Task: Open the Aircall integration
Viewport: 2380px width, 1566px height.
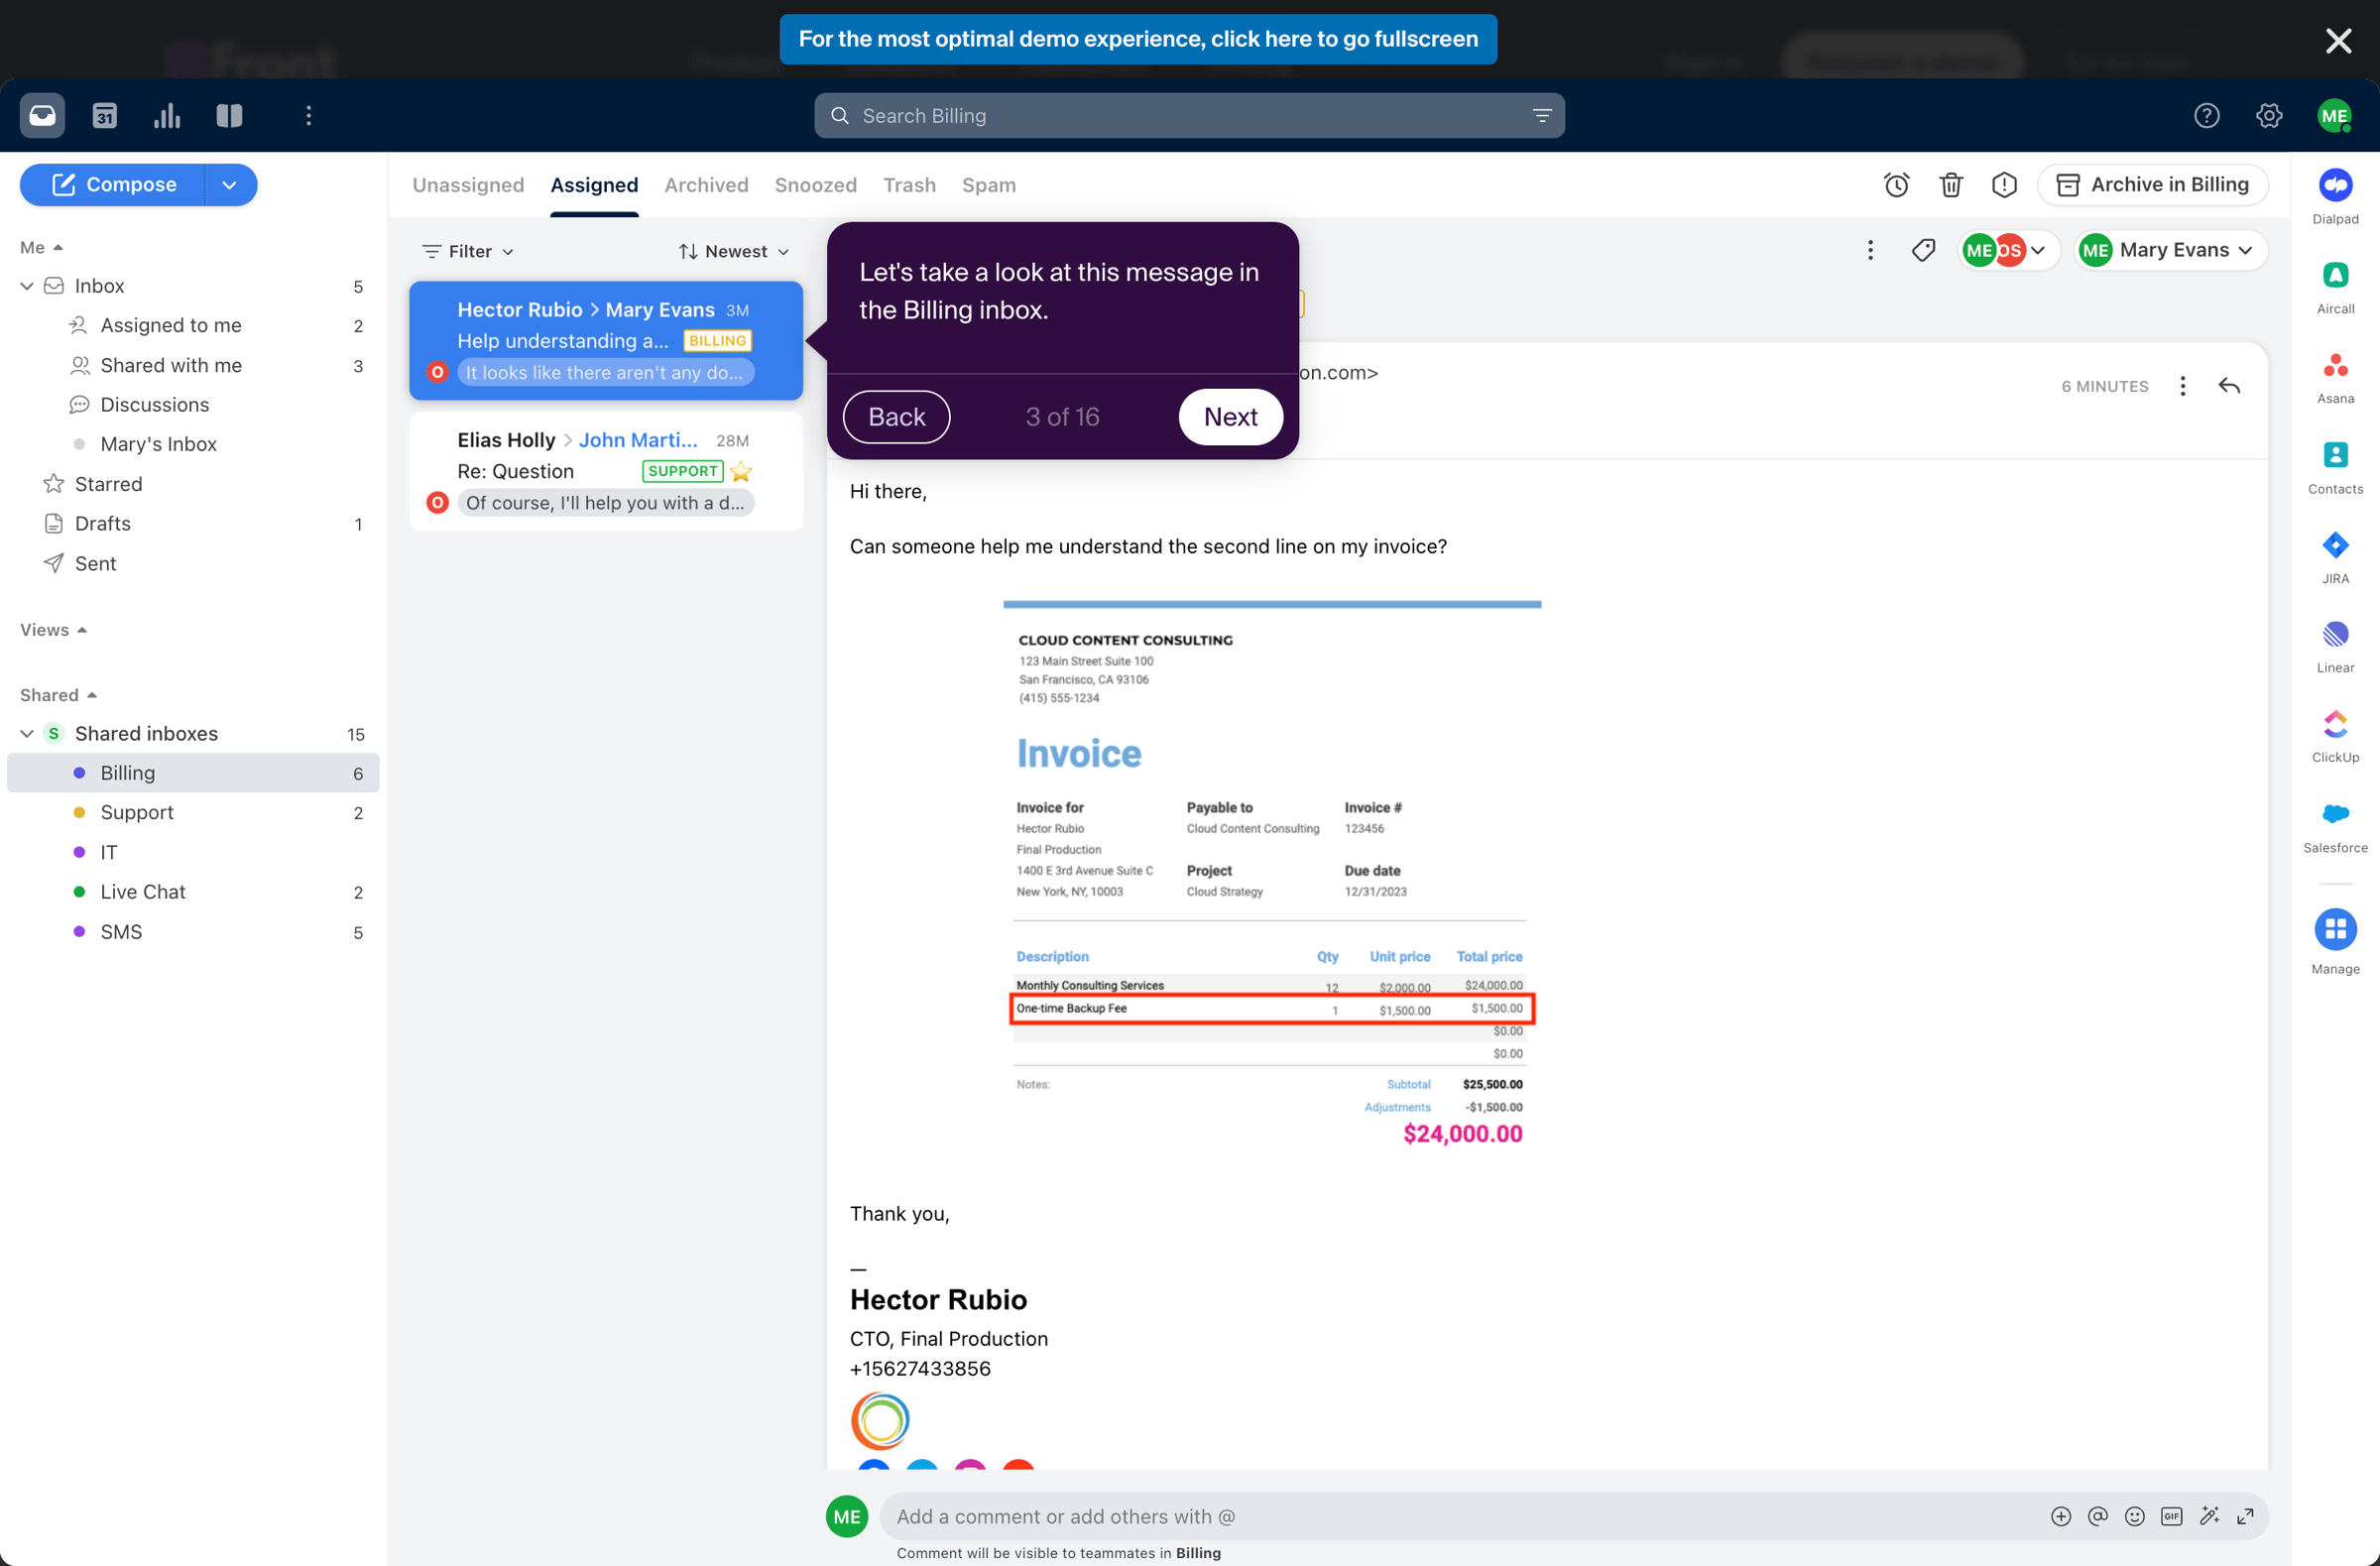Action: click(2335, 286)
